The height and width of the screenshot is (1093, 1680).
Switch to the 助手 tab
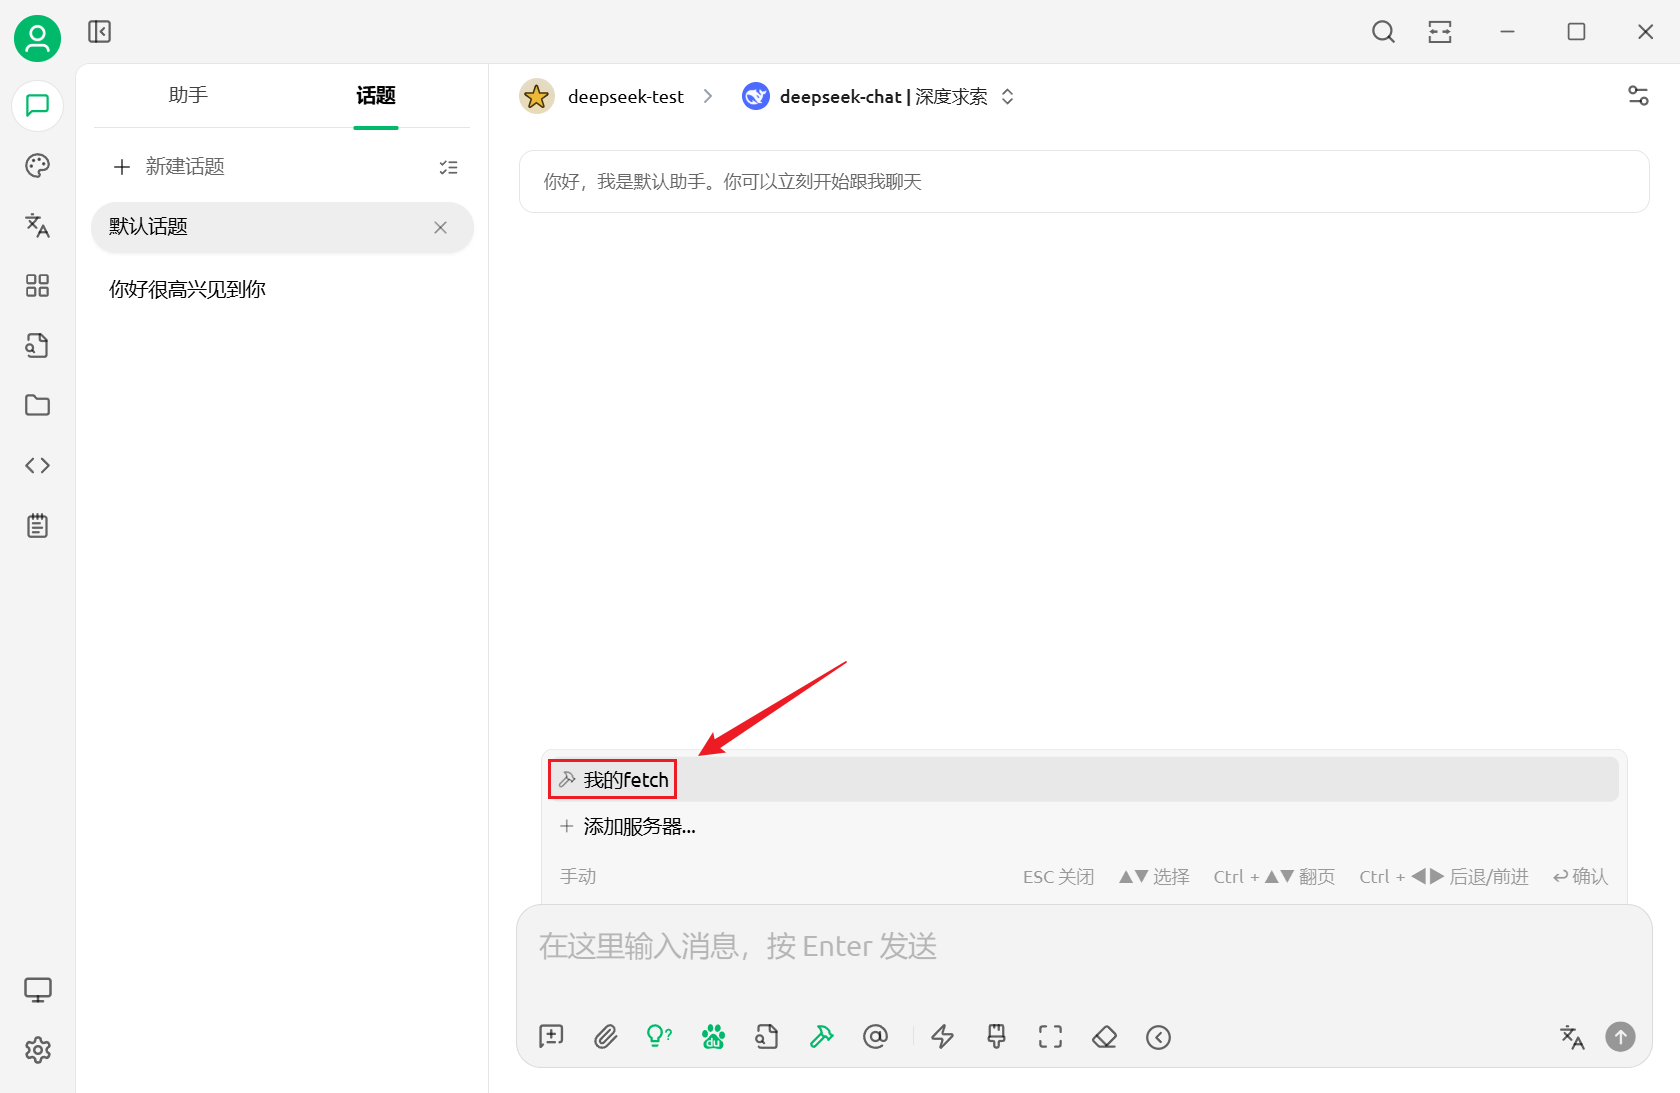188,96
